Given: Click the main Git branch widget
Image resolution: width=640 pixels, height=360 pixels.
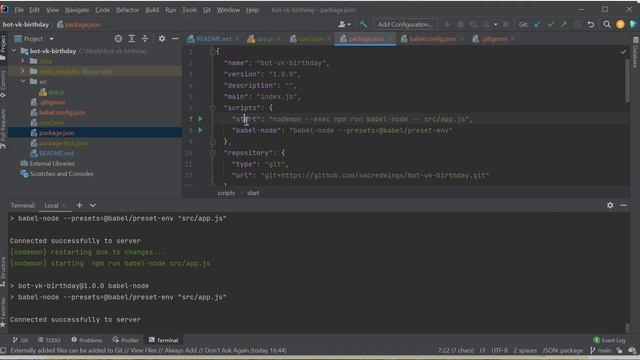Looking at the screenshot, I should pyautogui.click(x=600, y=351).
